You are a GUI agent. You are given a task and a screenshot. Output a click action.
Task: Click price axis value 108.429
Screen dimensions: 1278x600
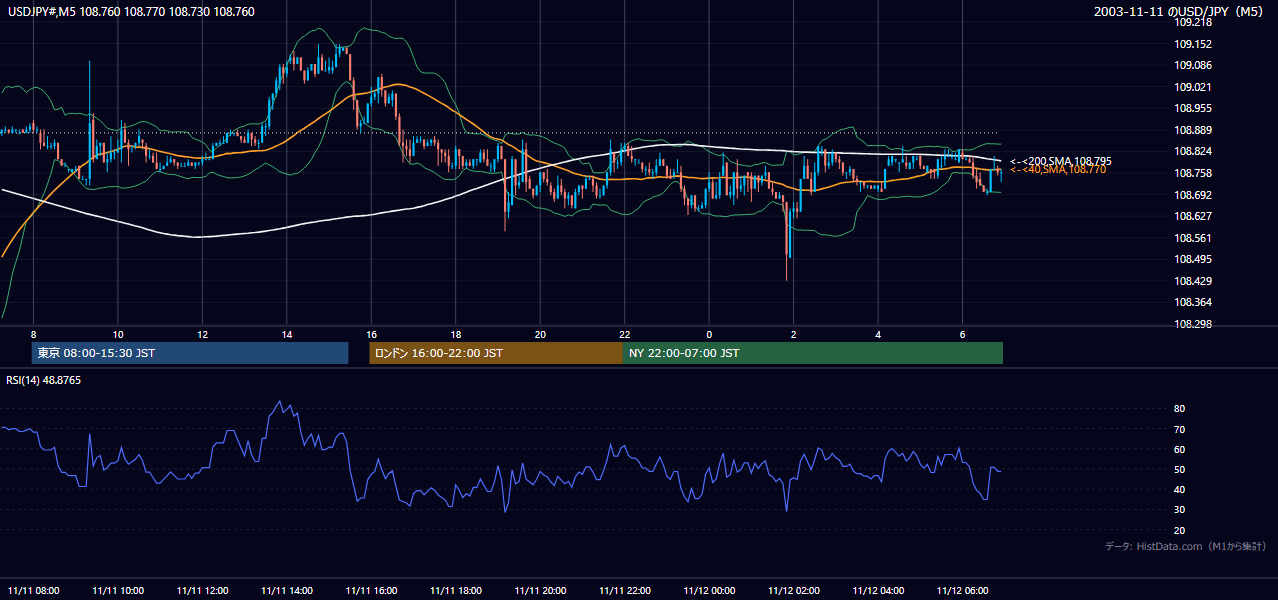[1193, 281]
